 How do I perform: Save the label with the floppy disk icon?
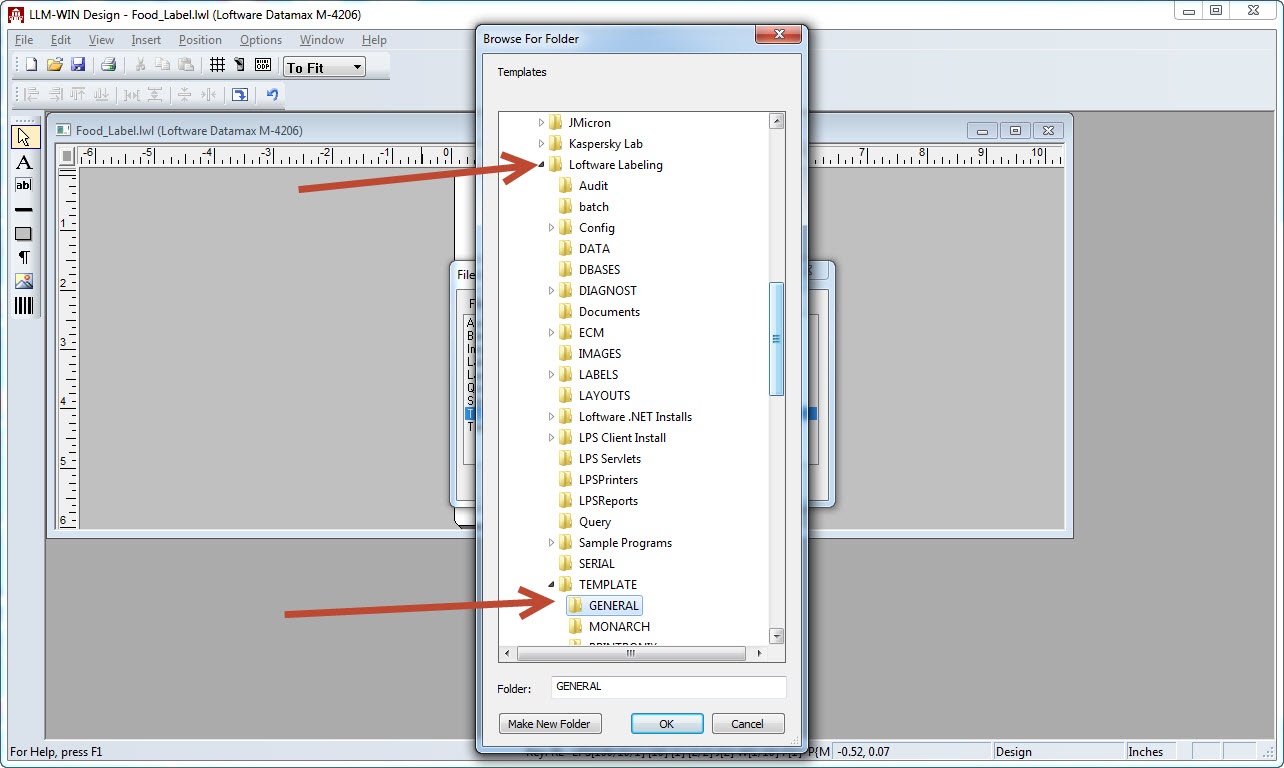pos(78,65)
